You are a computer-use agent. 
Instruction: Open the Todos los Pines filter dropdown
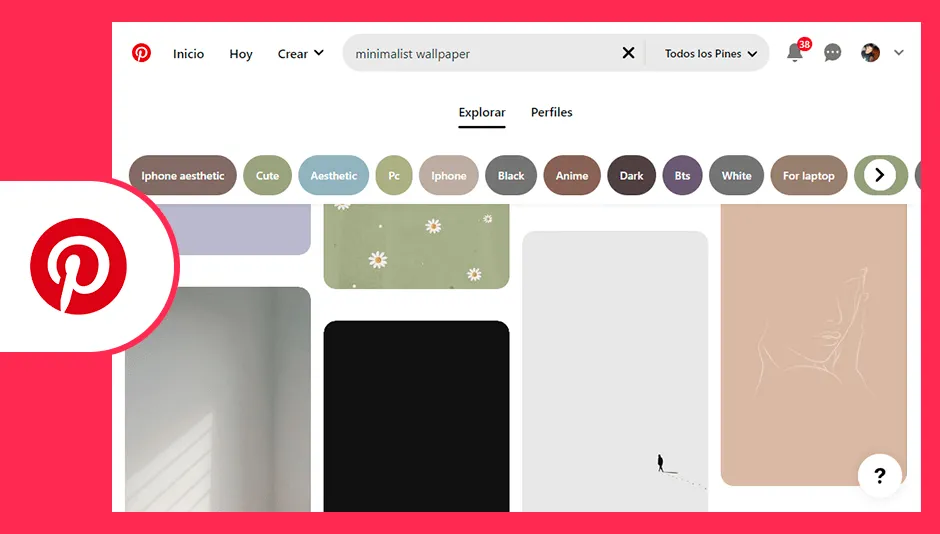710,53
